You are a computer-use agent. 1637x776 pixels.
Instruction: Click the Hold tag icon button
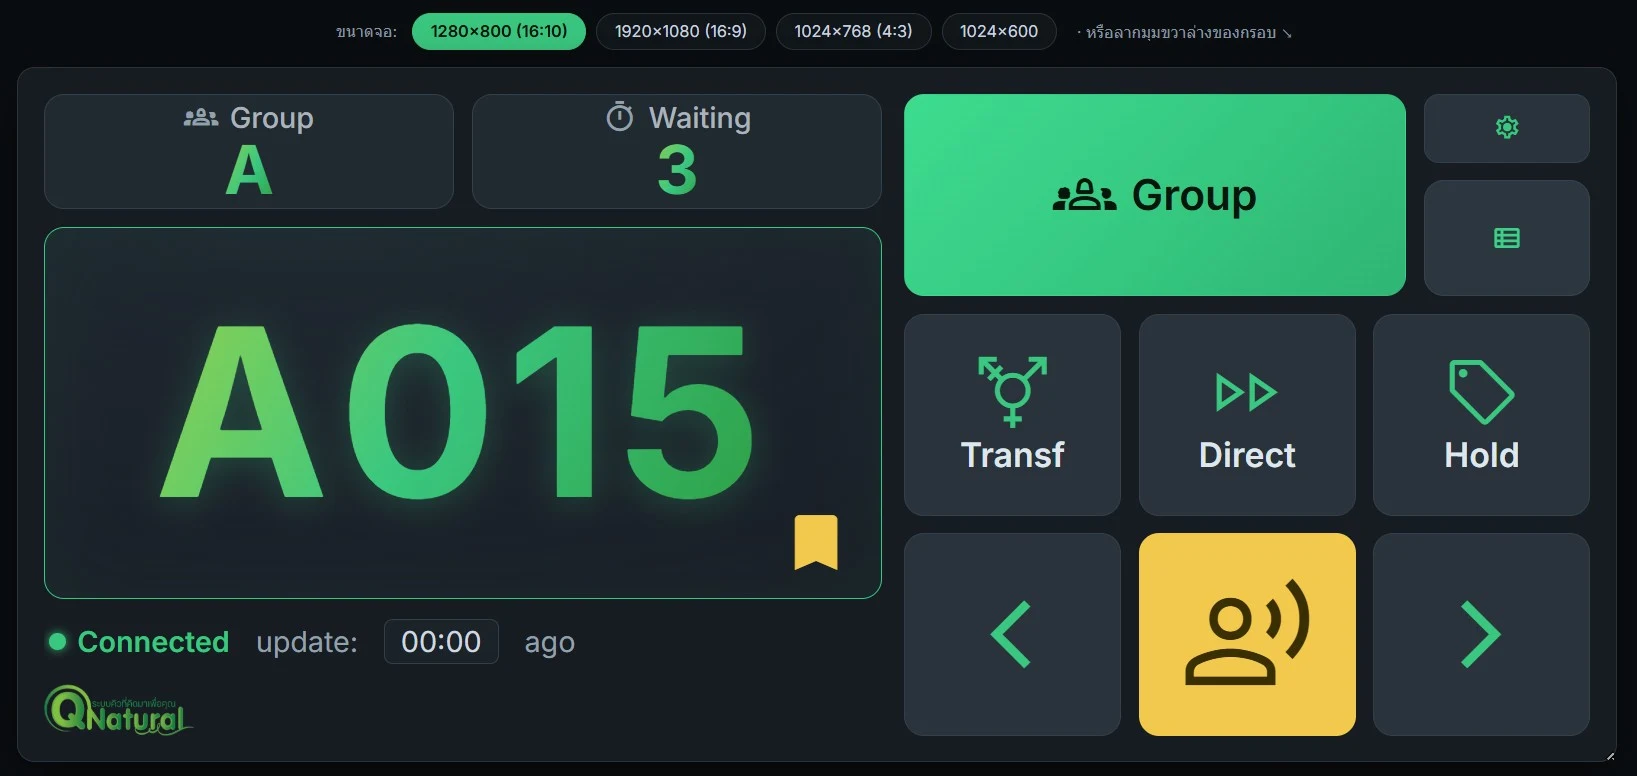[1481, 415]
